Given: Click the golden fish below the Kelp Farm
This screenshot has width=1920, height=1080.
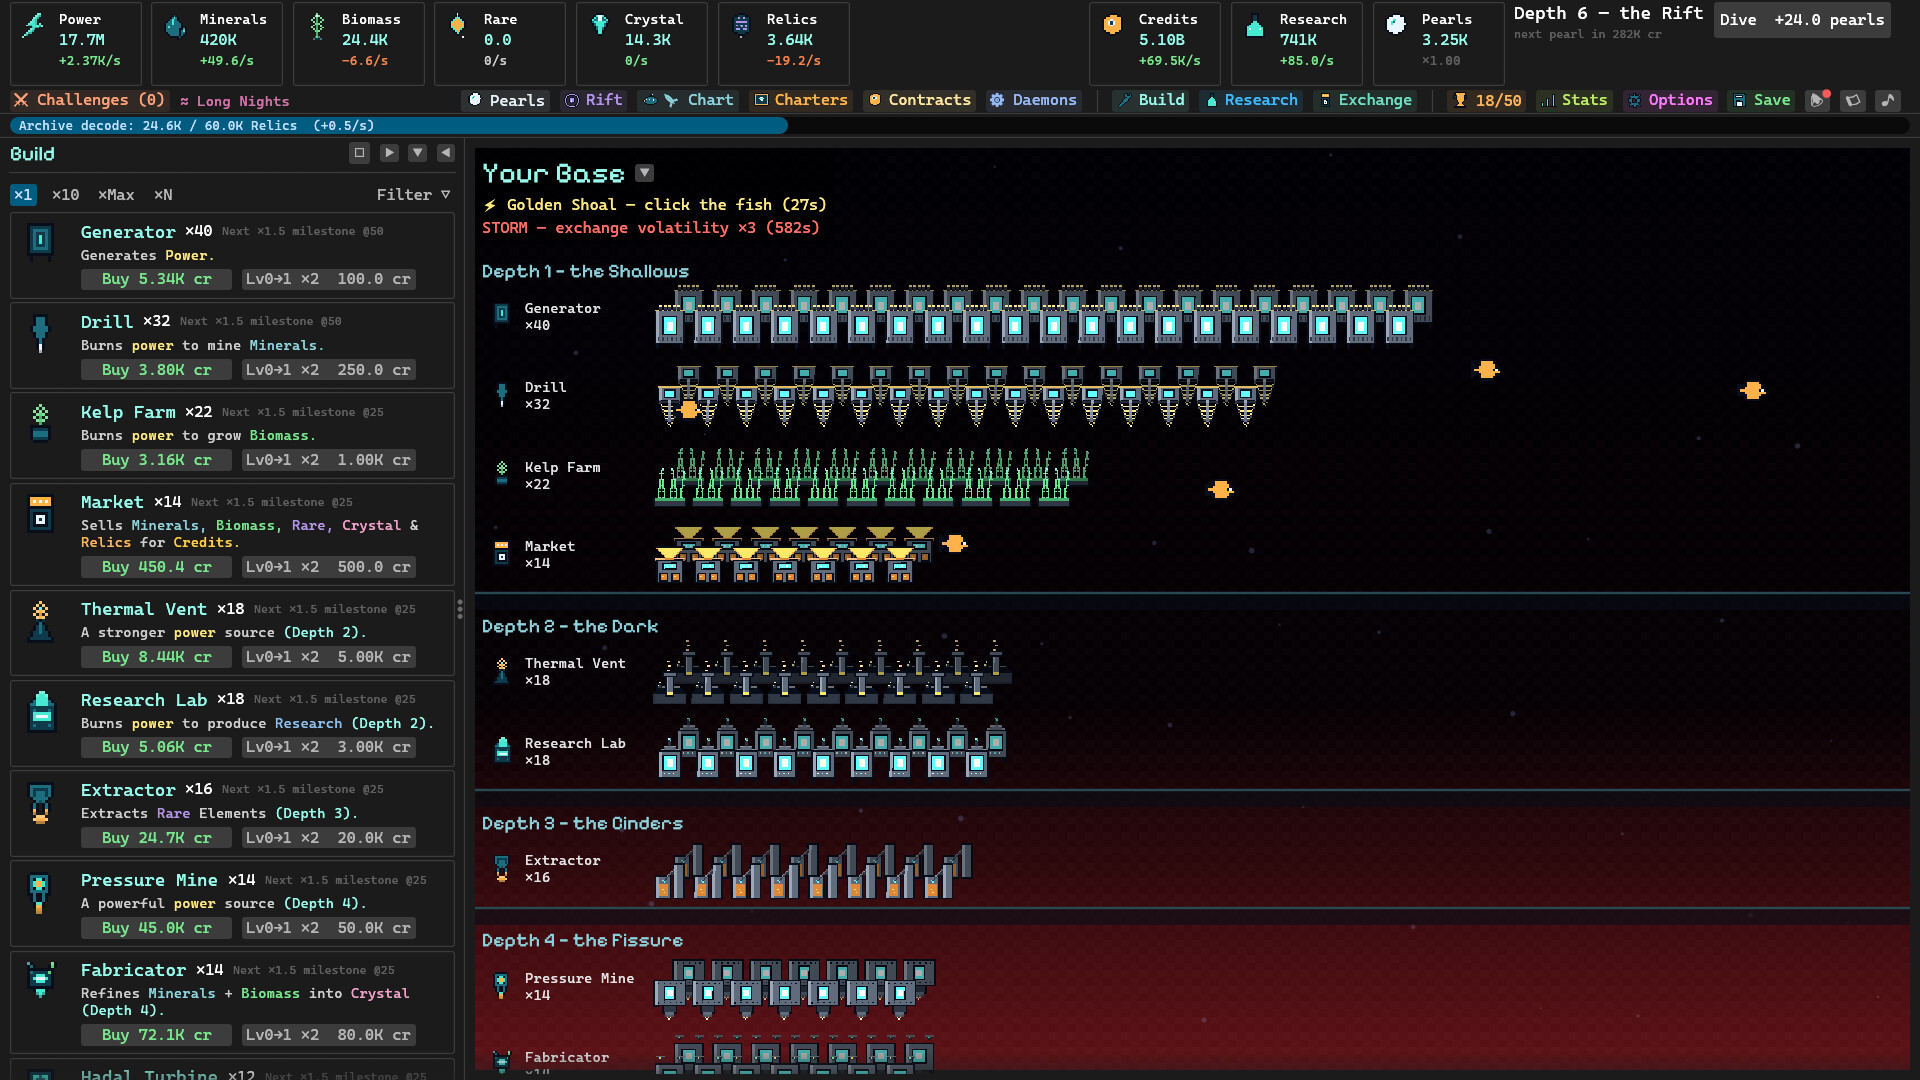Looking at the screenshot, I should [x=1220, y=489].
